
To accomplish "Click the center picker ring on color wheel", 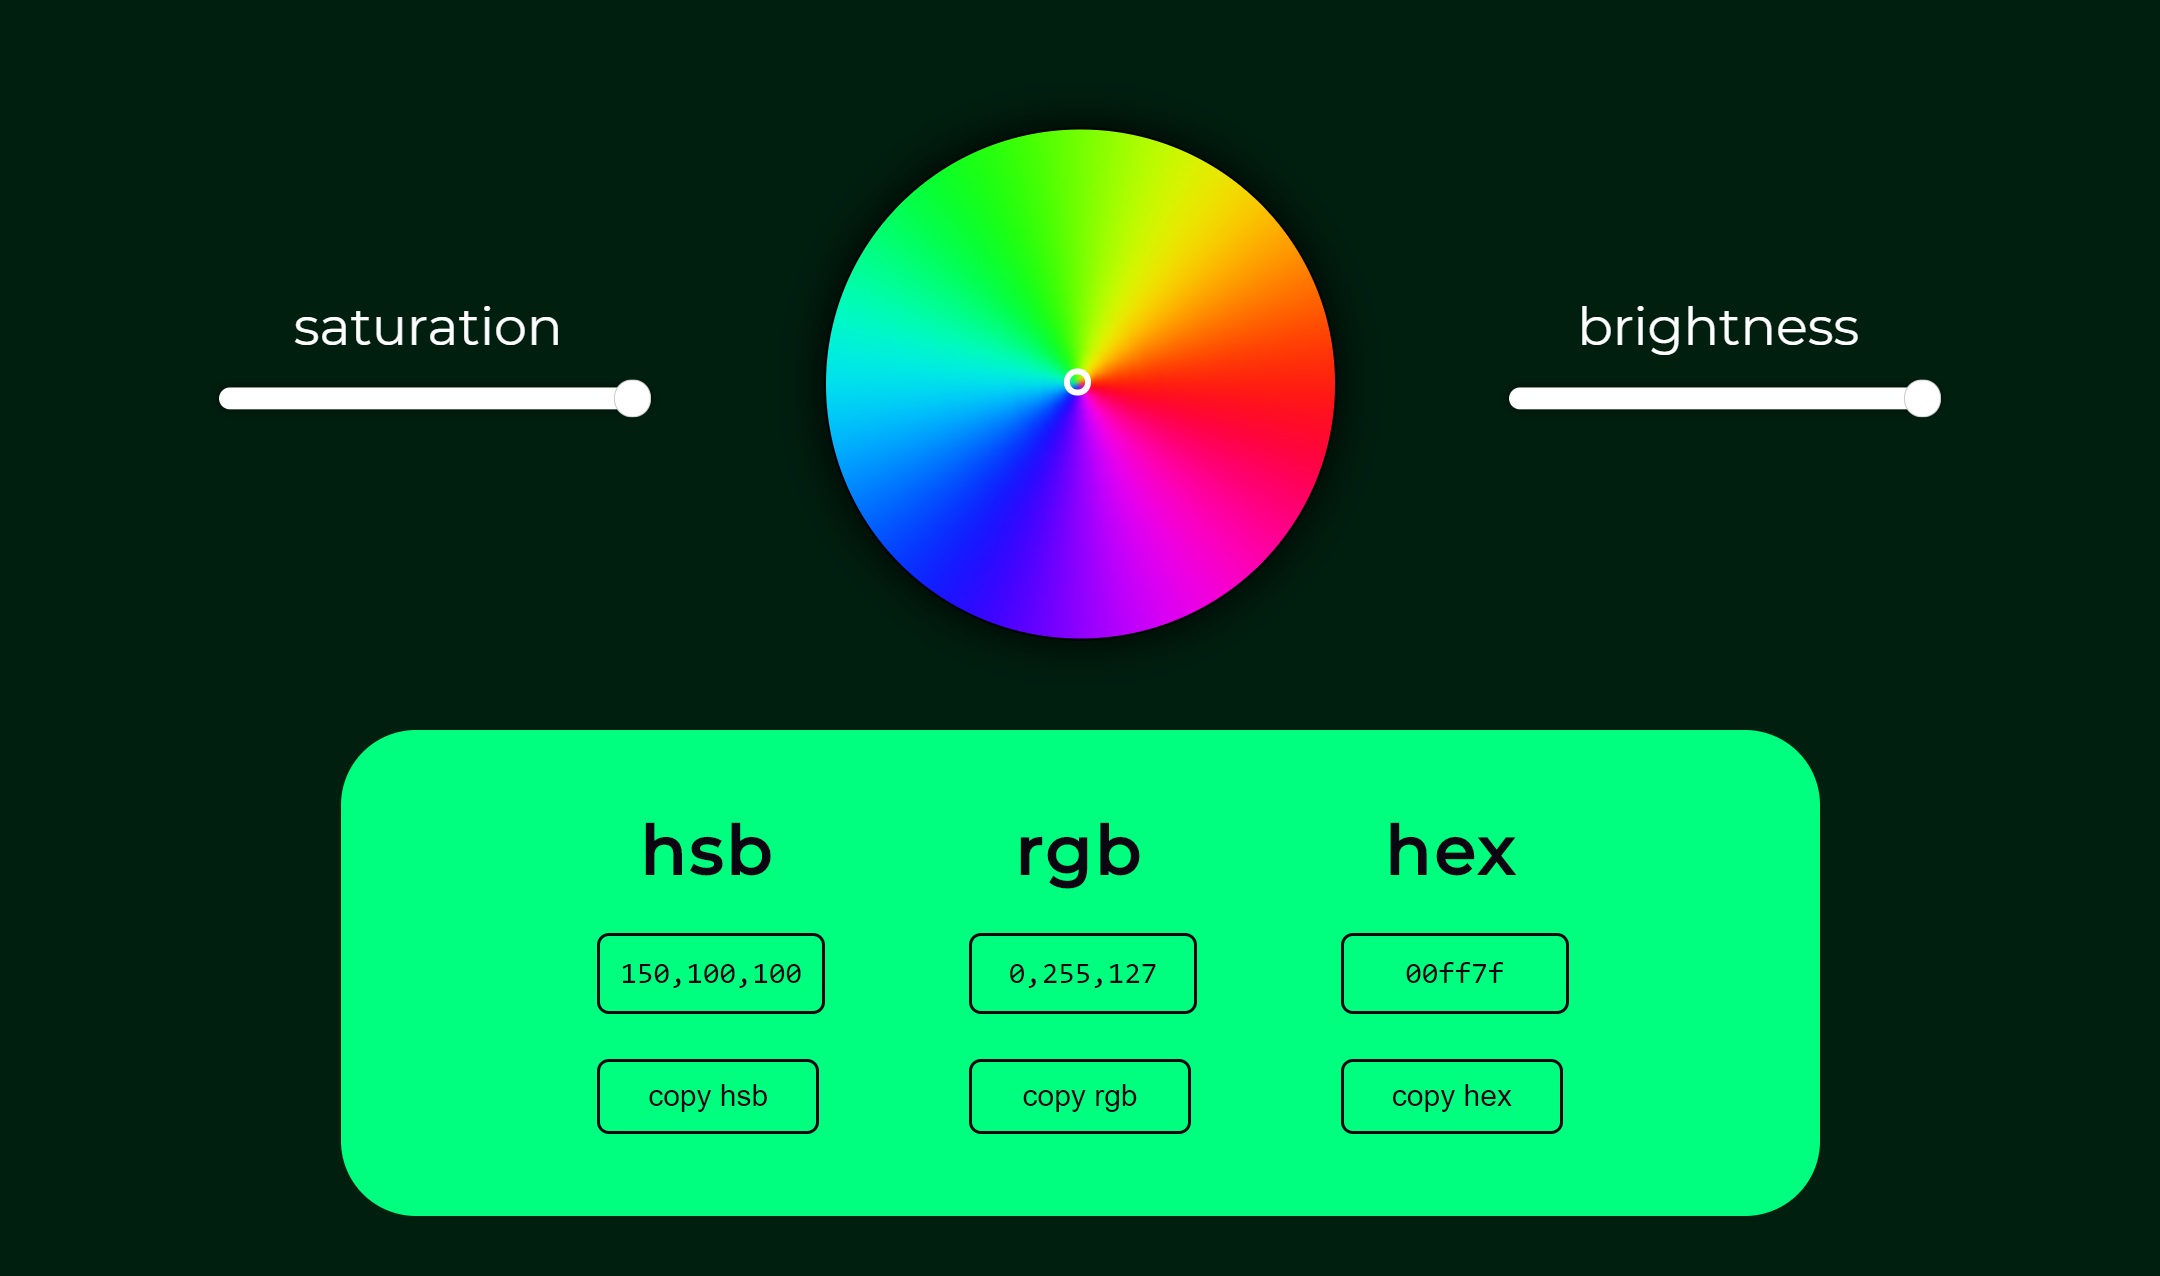I will click(1077, 382).
